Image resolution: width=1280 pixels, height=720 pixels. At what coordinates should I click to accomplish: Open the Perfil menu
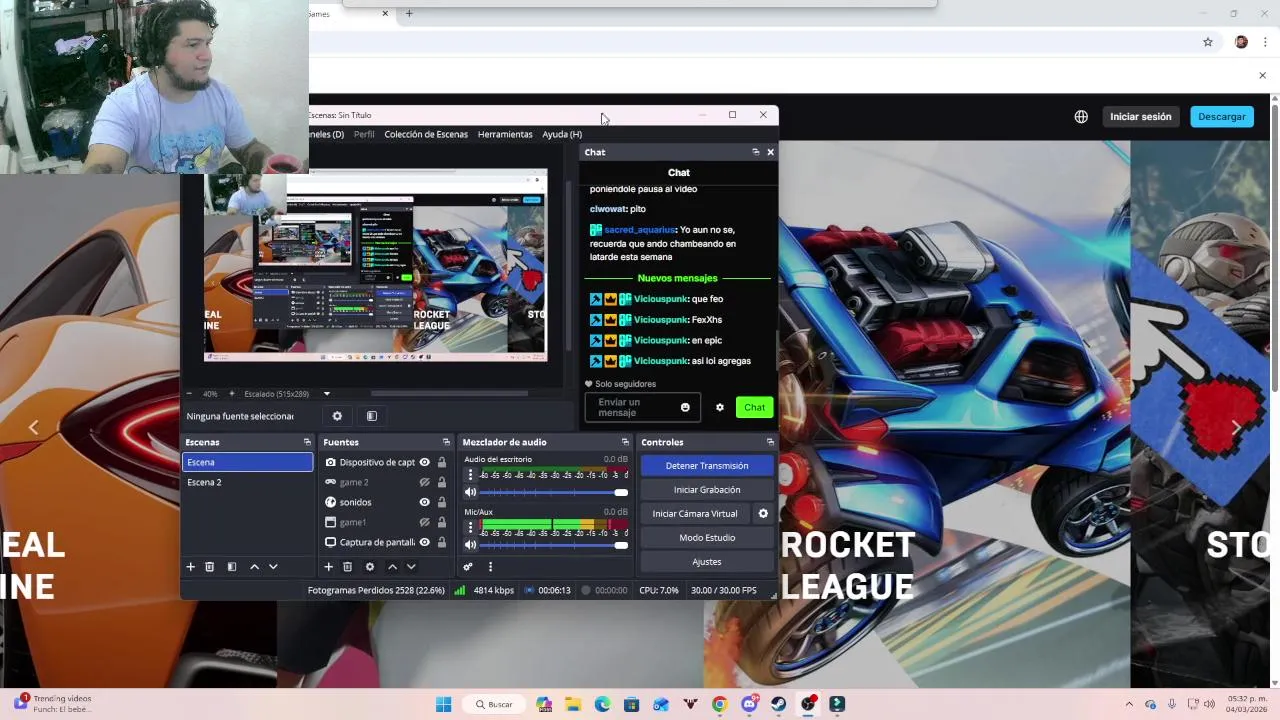click(364, 134)
